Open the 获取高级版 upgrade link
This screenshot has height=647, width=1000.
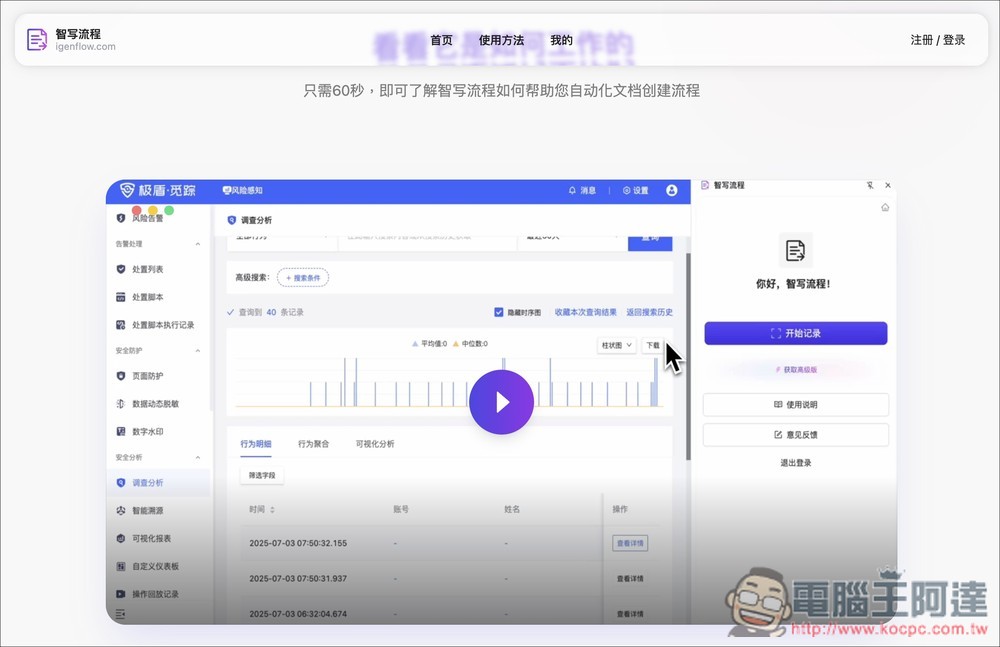click(x=797, y=371)
